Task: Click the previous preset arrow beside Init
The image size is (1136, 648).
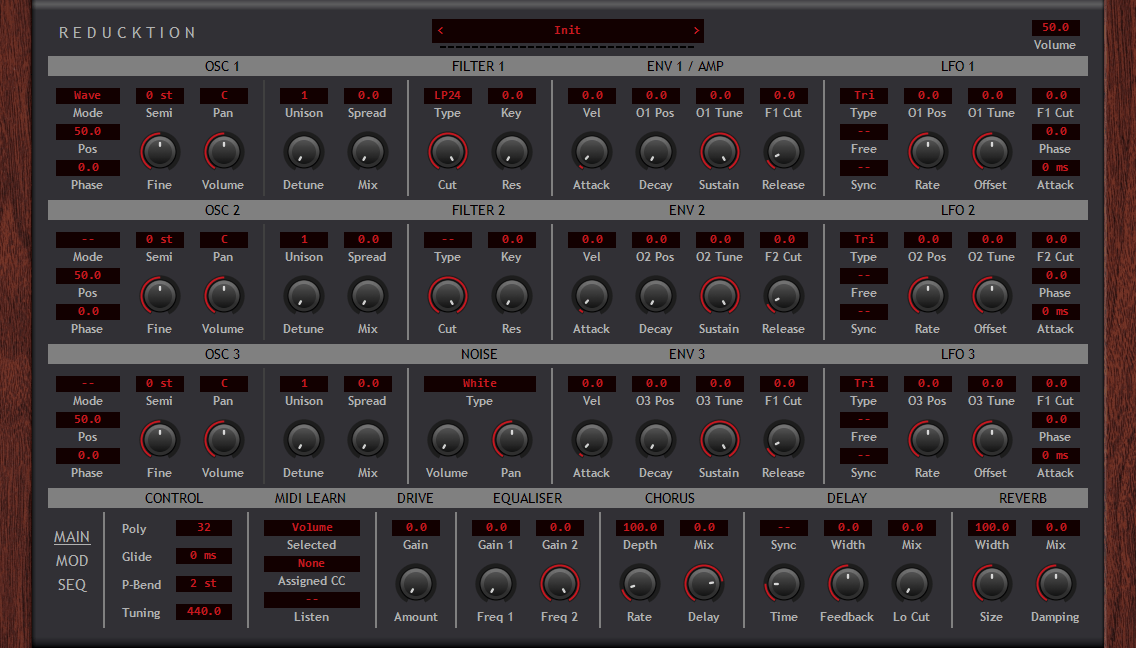Action: (x=440, y=31)
